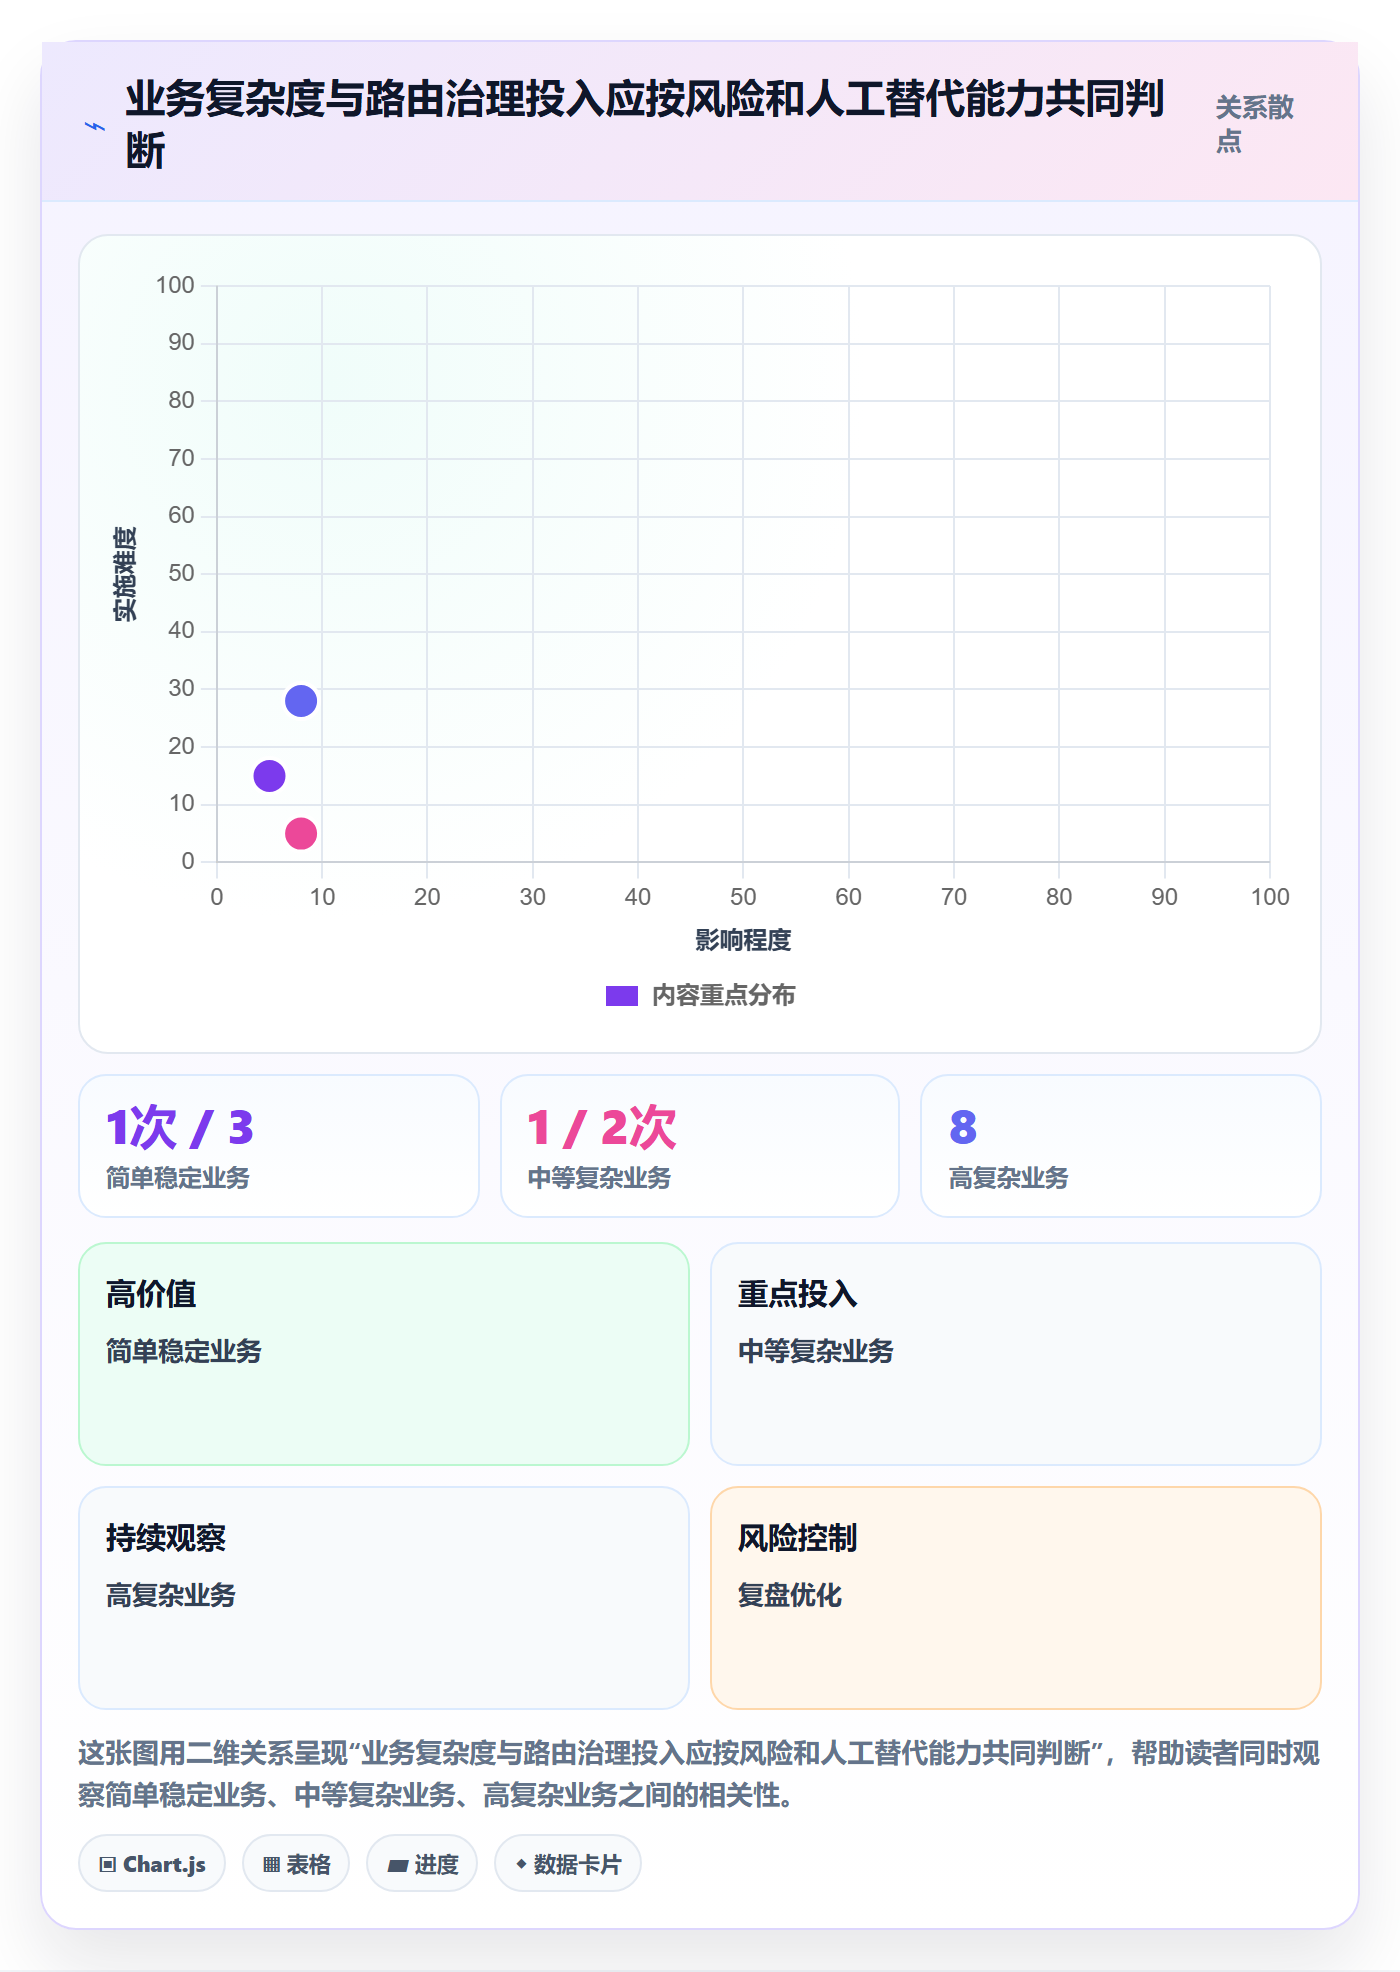The width and height of the screenshot is (1400, 1972).
Task: Click the grid icon in 表格 chip
Action: [x=271, y=1864]
